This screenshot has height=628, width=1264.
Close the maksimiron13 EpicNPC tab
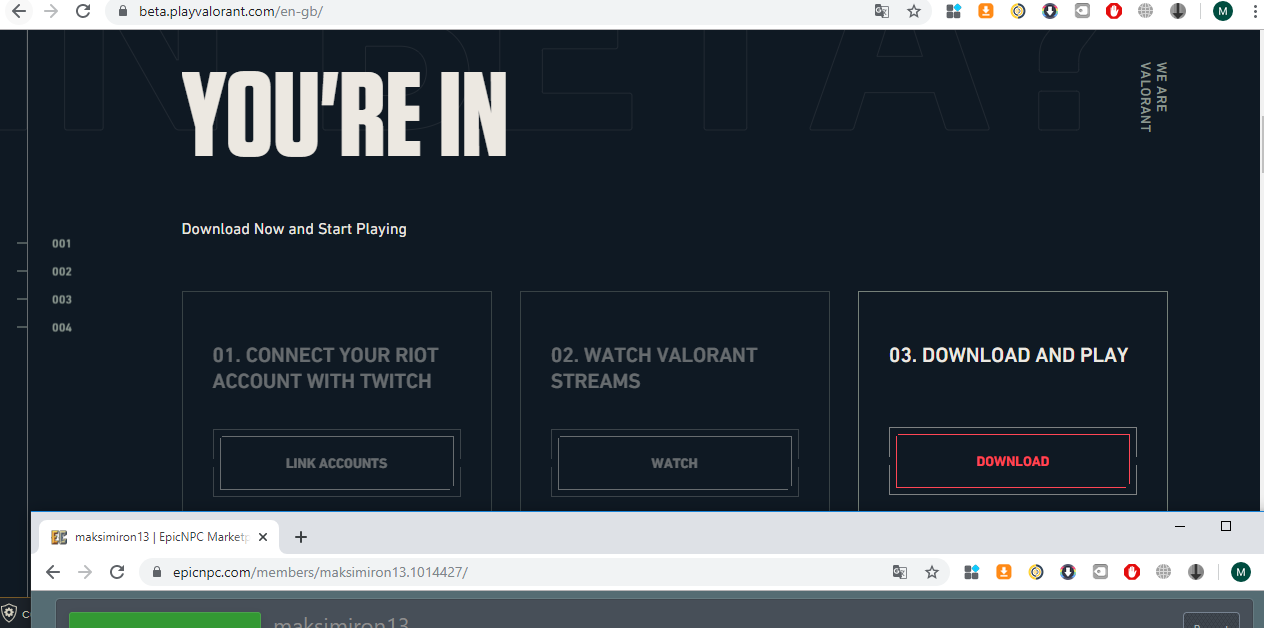(x=263, y=537)
